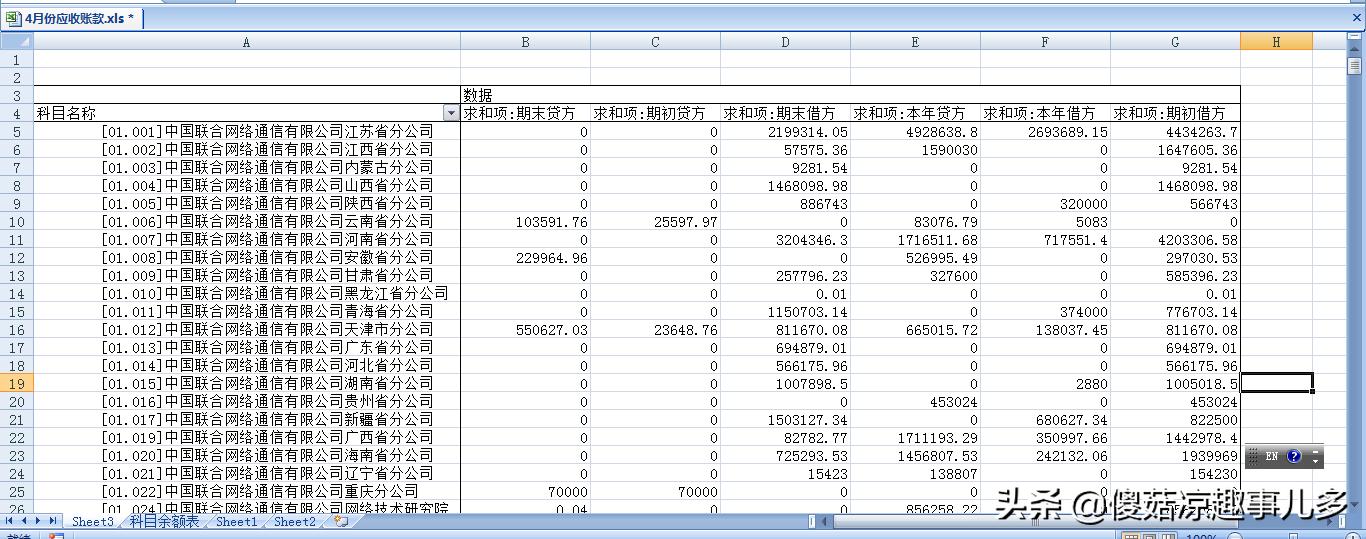Click the previous sheet navigation arrow
1366x539 pixels.
(x=24, y=521)
